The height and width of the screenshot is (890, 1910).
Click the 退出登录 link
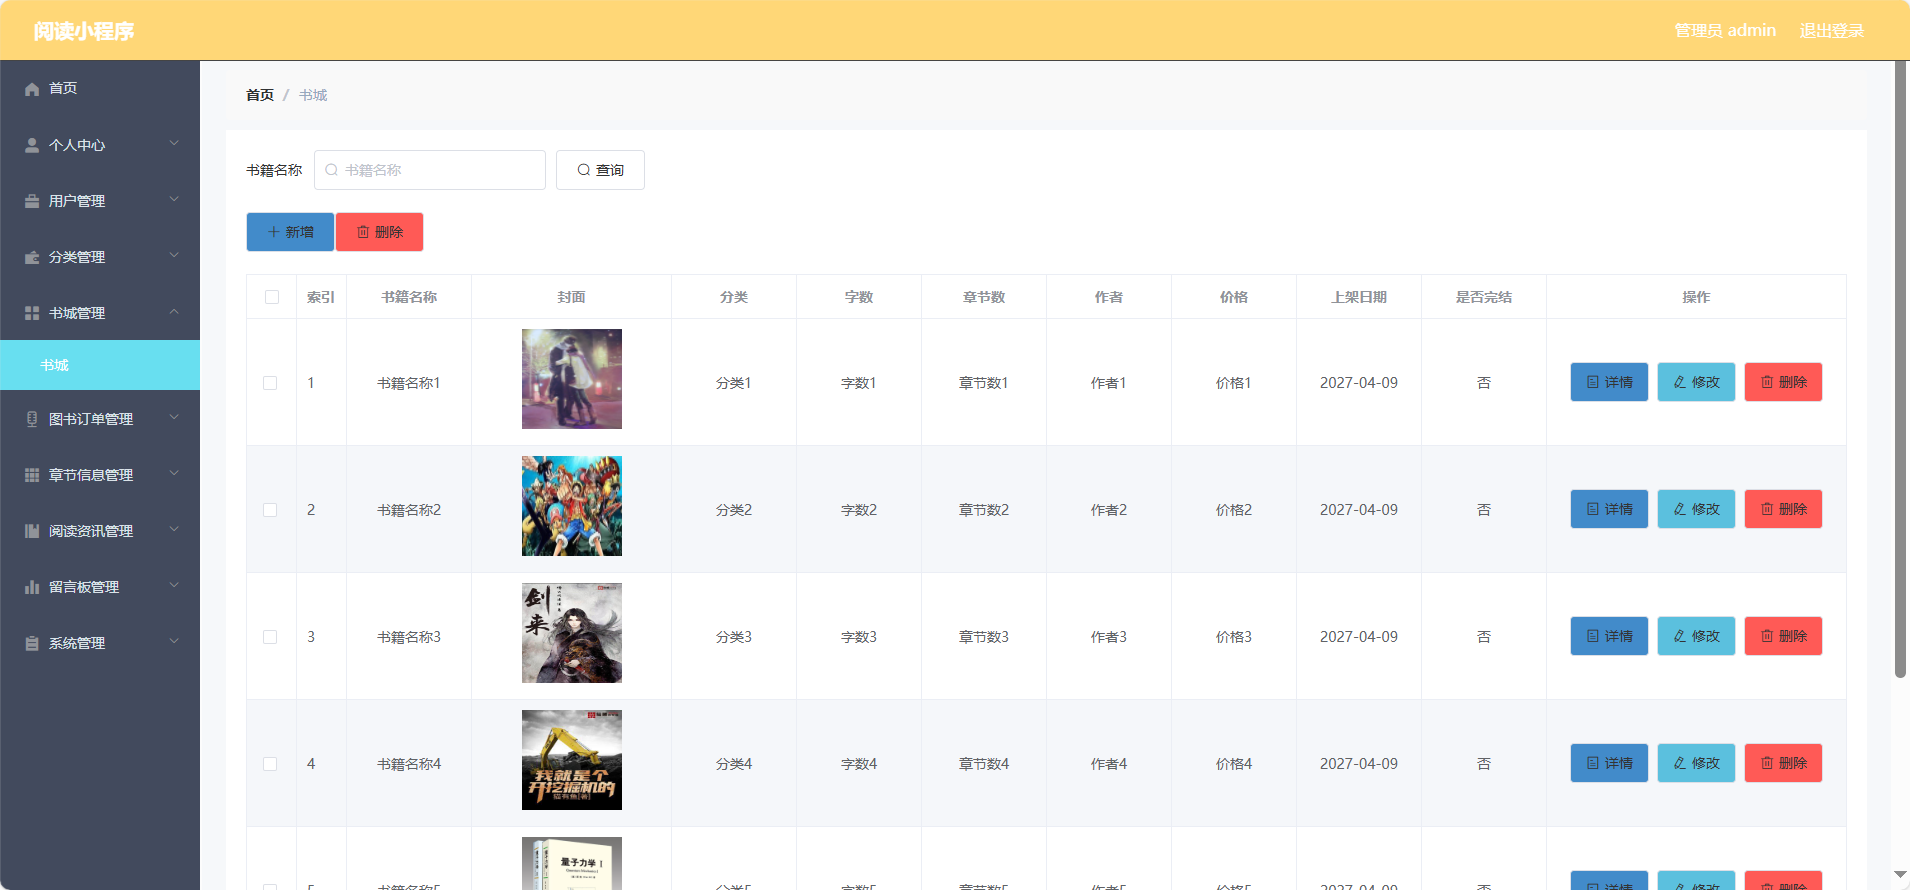(x=1832, y=31)
